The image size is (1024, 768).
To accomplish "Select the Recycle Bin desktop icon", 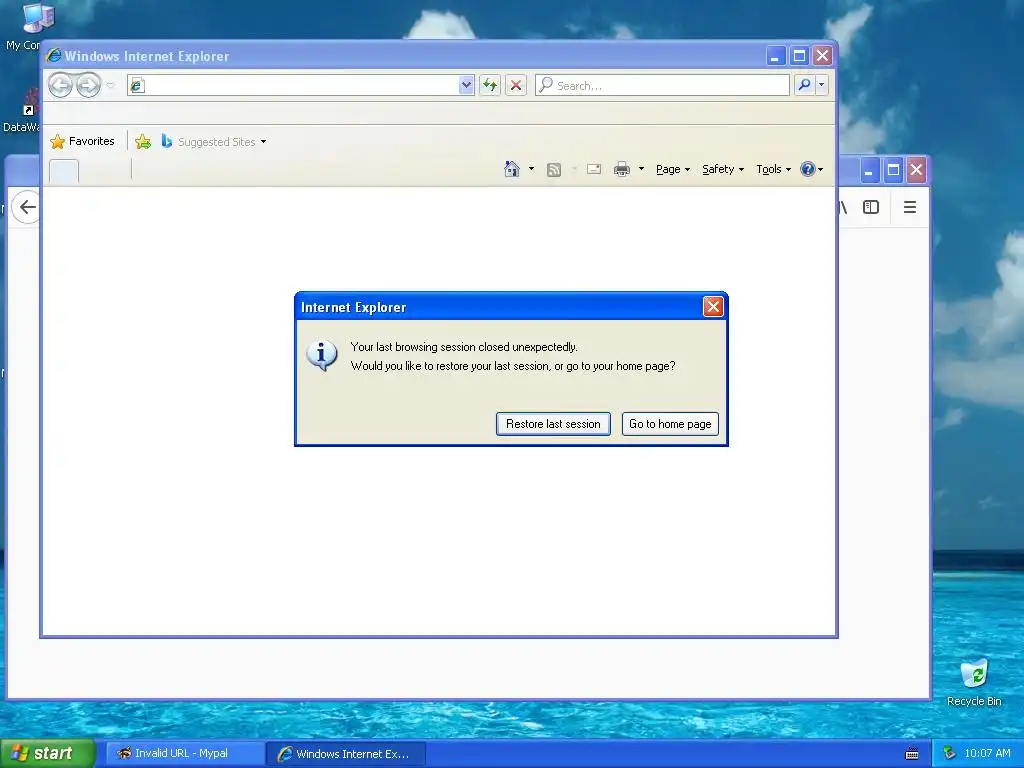I will (x=974, y=683).
